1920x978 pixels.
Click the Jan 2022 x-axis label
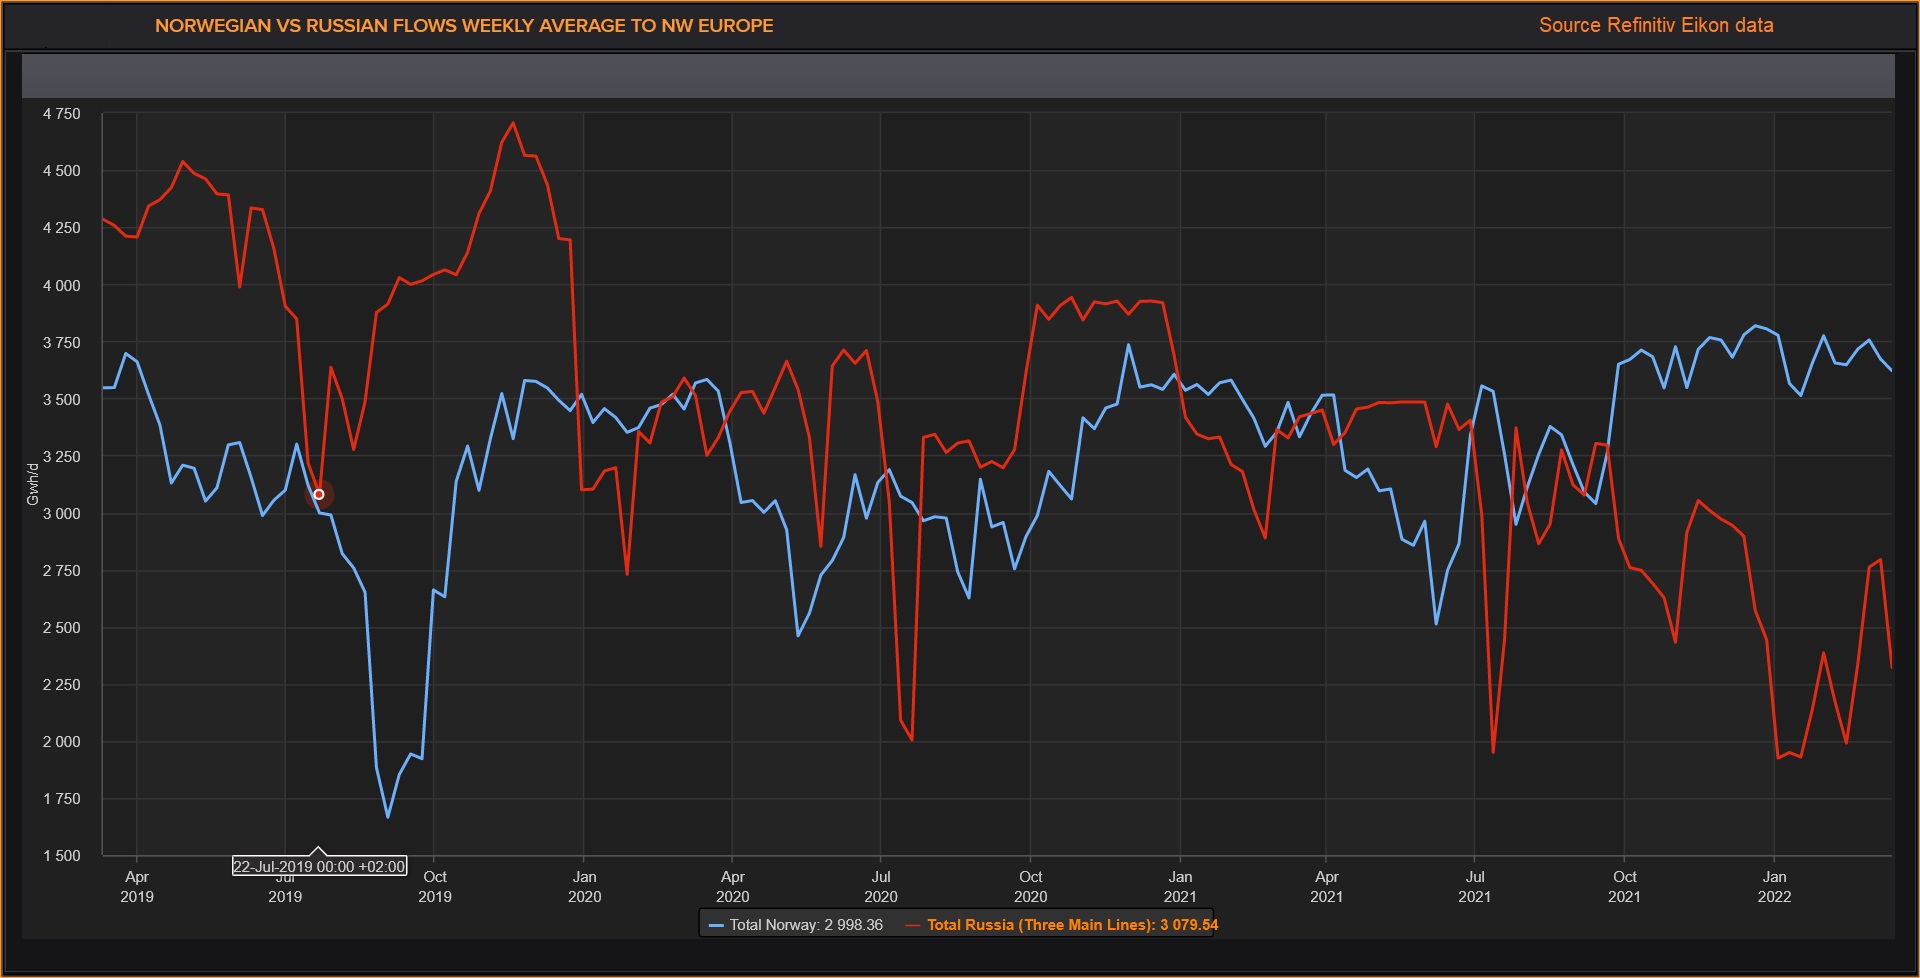(x=1775, y=886)
